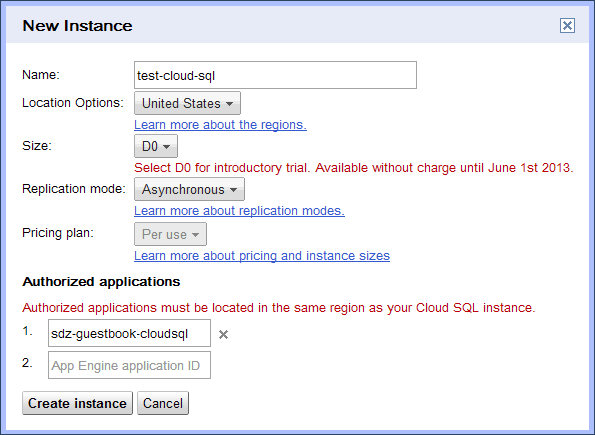
Task: Click the Create instance button
Action: point(77,403)
